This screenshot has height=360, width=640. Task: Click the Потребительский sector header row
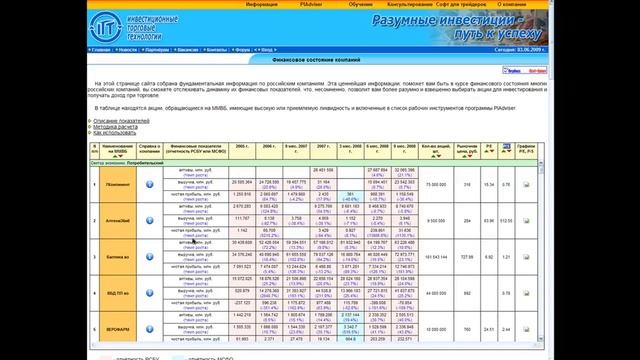coord(313,163)
